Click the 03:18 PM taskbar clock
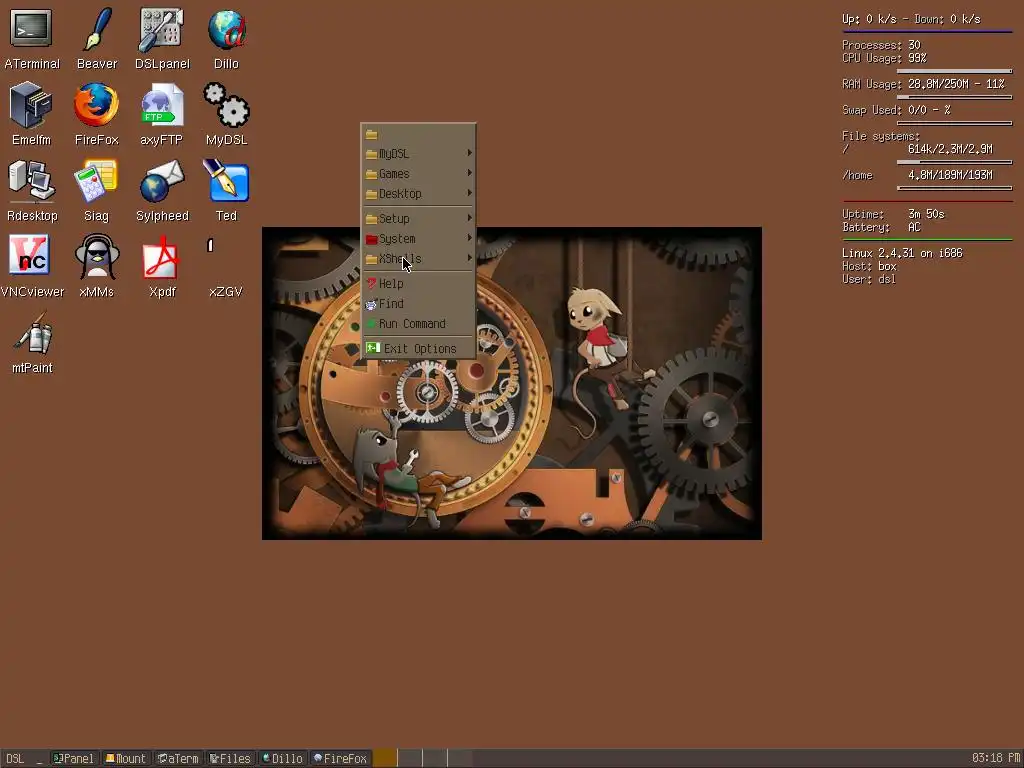The image size is (1024, 768). click(x=995, y=758)
